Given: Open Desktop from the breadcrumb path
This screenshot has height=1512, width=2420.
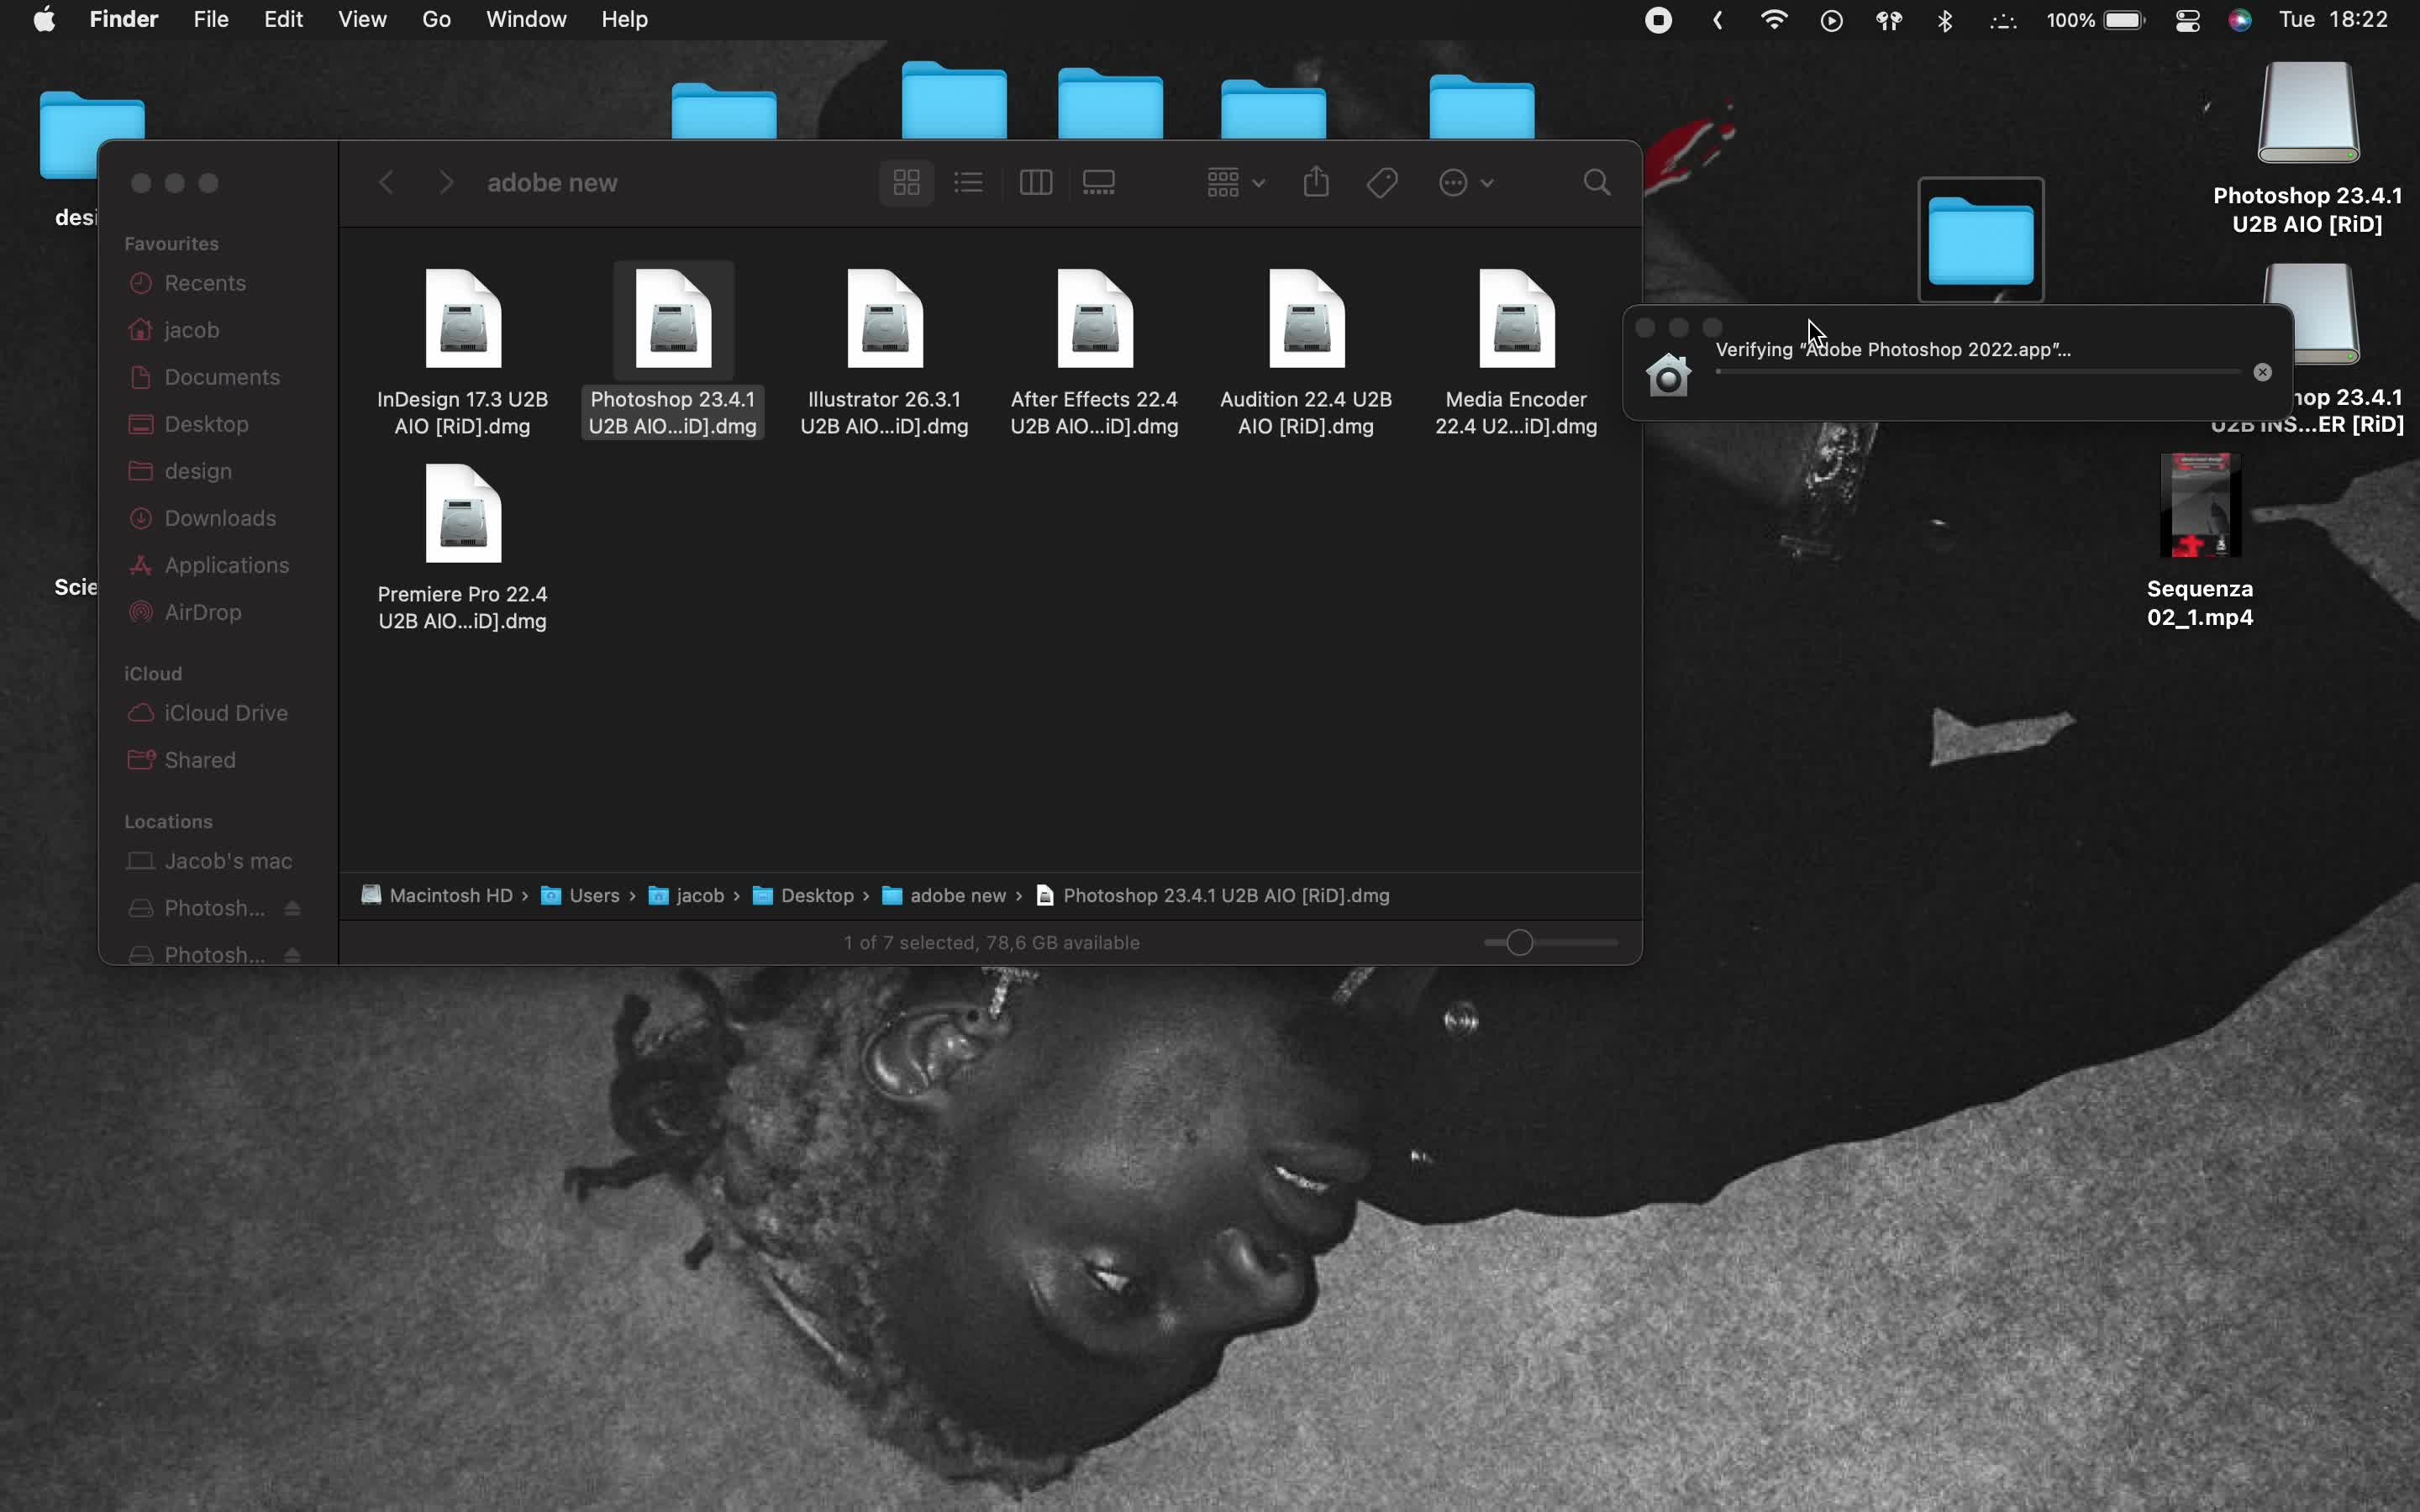Looking at the screenshot, I should pyautogui.click(x=819, y=895).
